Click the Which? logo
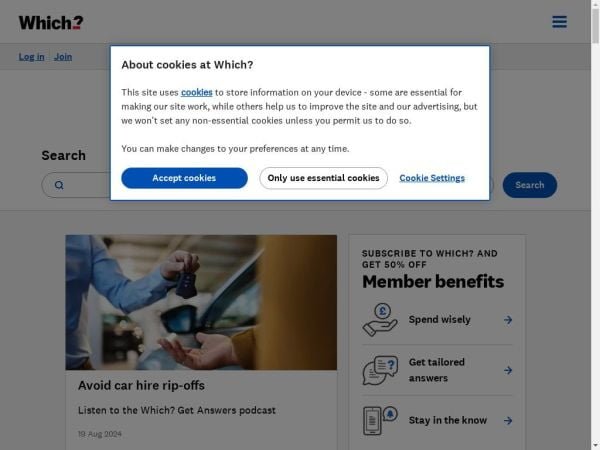The image size is (600, 450). point(51,23)
